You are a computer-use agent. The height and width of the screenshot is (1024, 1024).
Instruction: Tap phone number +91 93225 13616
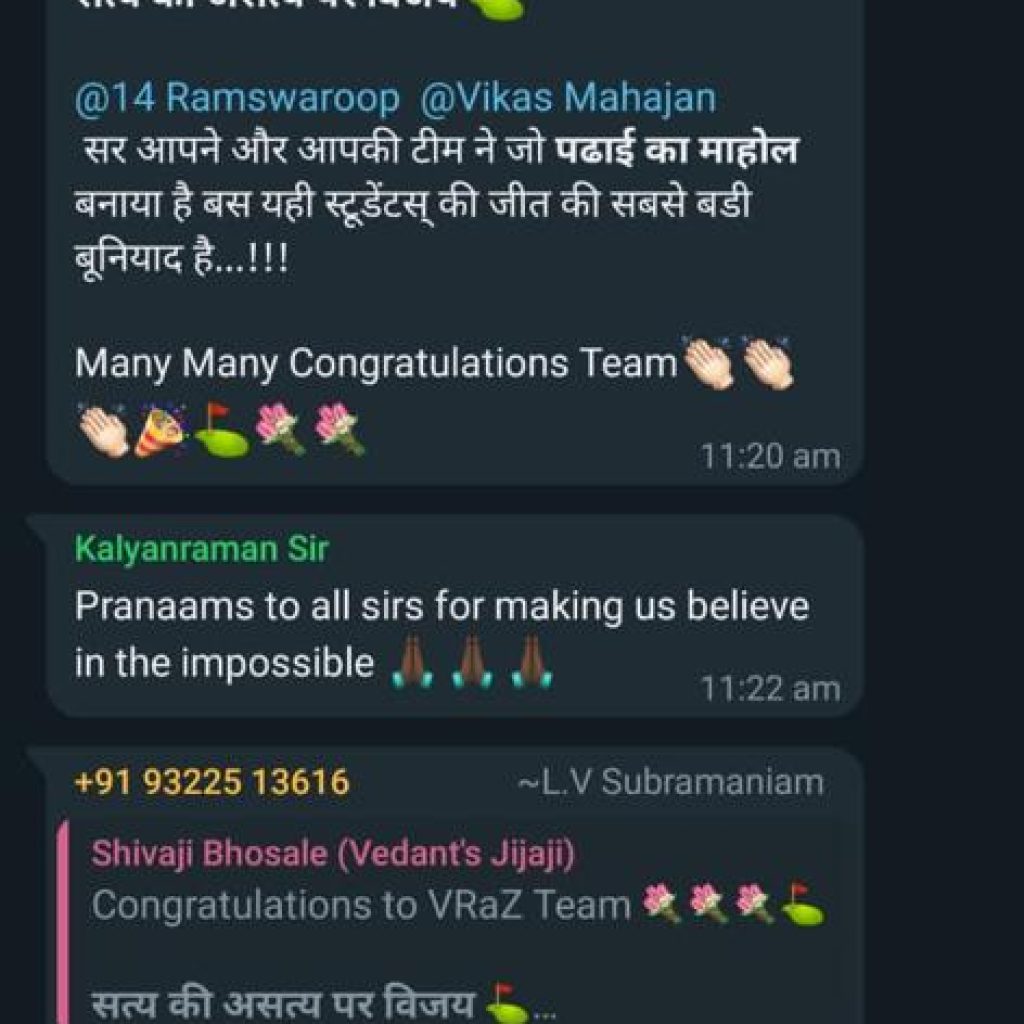[x=212, y=782]
